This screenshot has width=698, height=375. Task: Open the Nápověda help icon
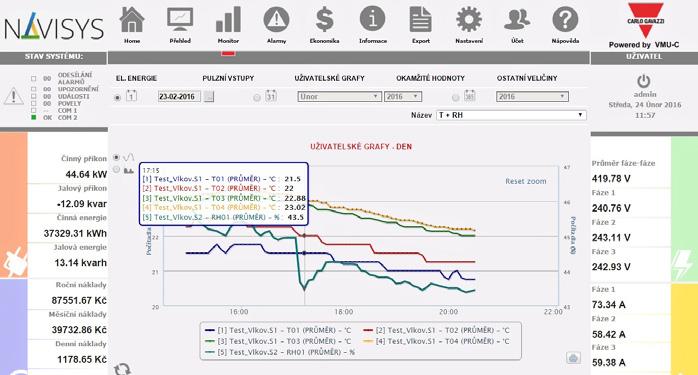point(565,20)
